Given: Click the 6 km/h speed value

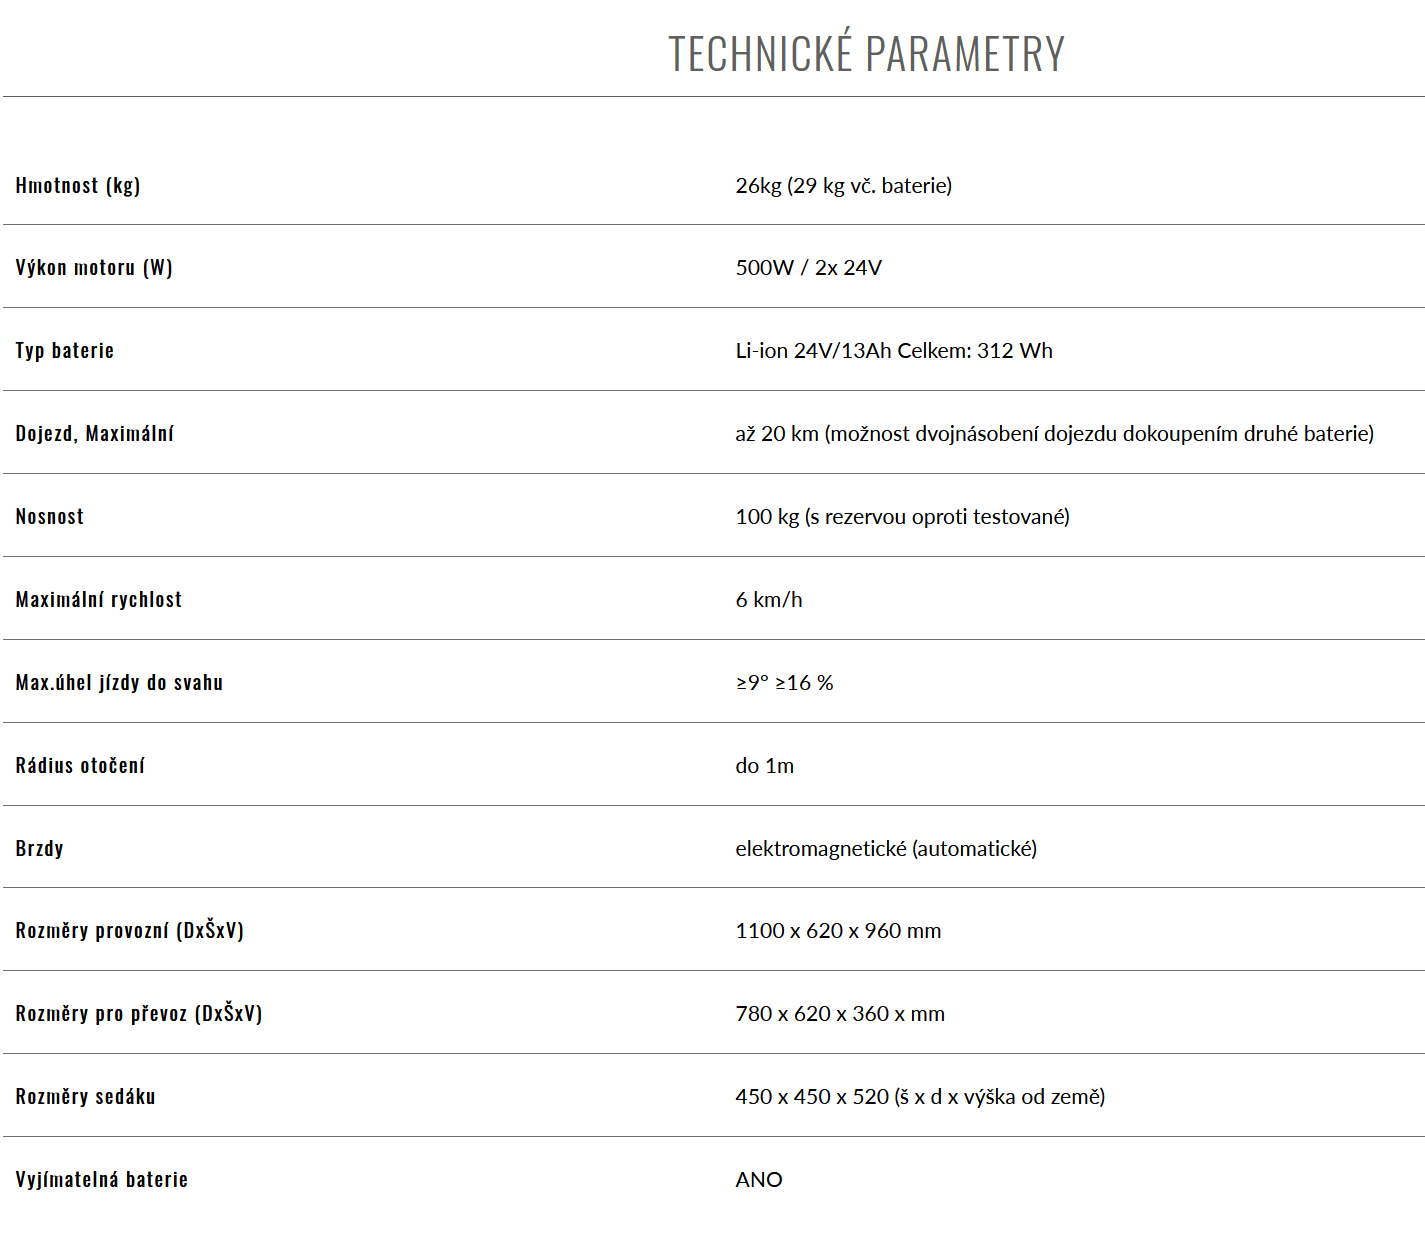Looking at the screenshot, I should click(x=768, y=600).
